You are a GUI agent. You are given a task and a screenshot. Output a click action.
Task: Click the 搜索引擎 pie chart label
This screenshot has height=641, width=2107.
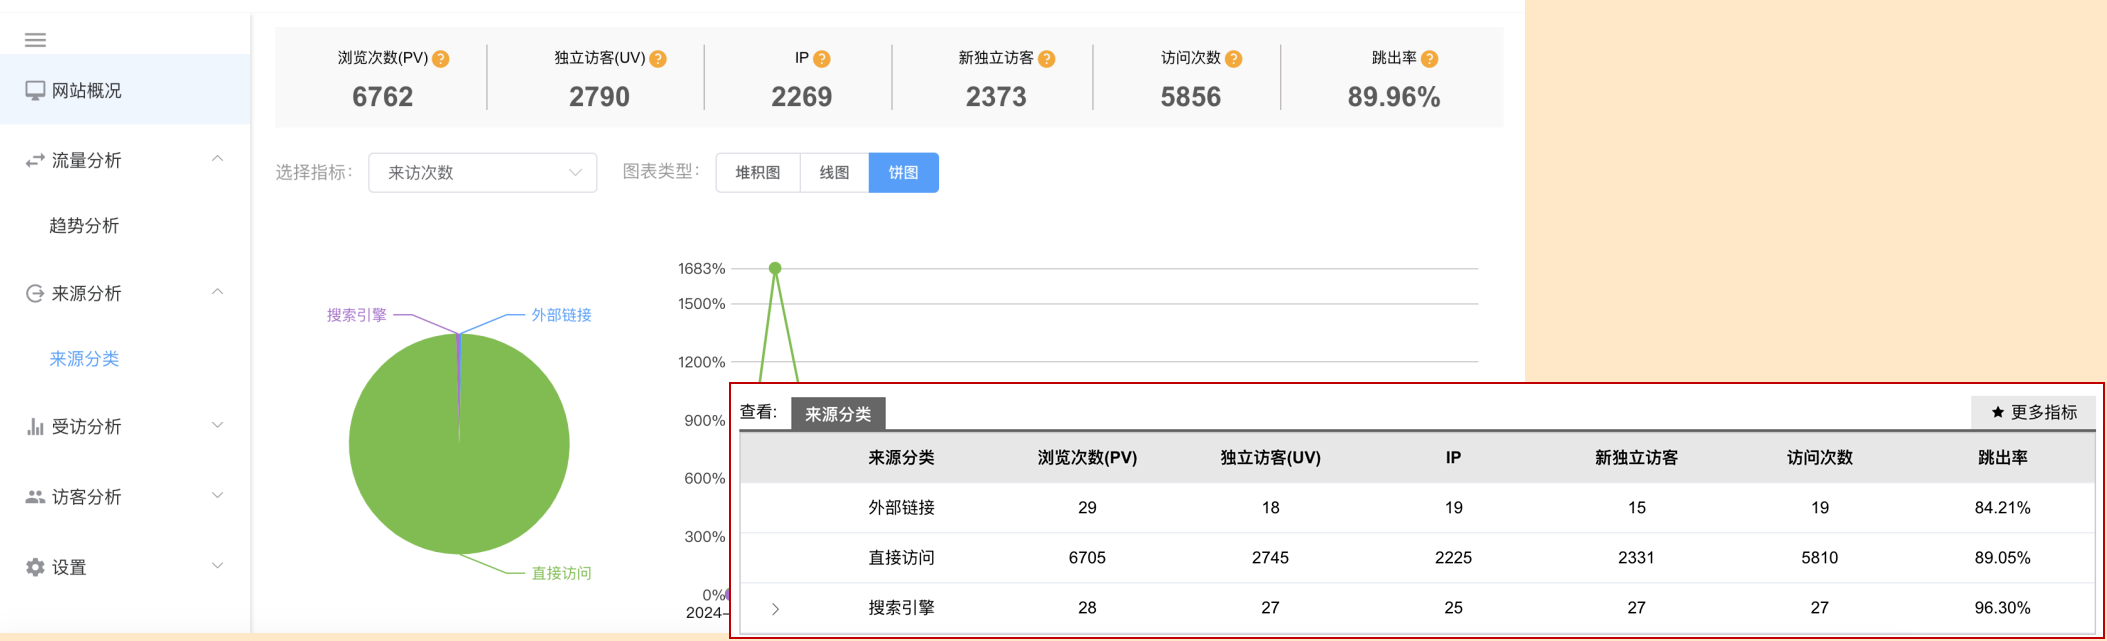pos(356,315)
